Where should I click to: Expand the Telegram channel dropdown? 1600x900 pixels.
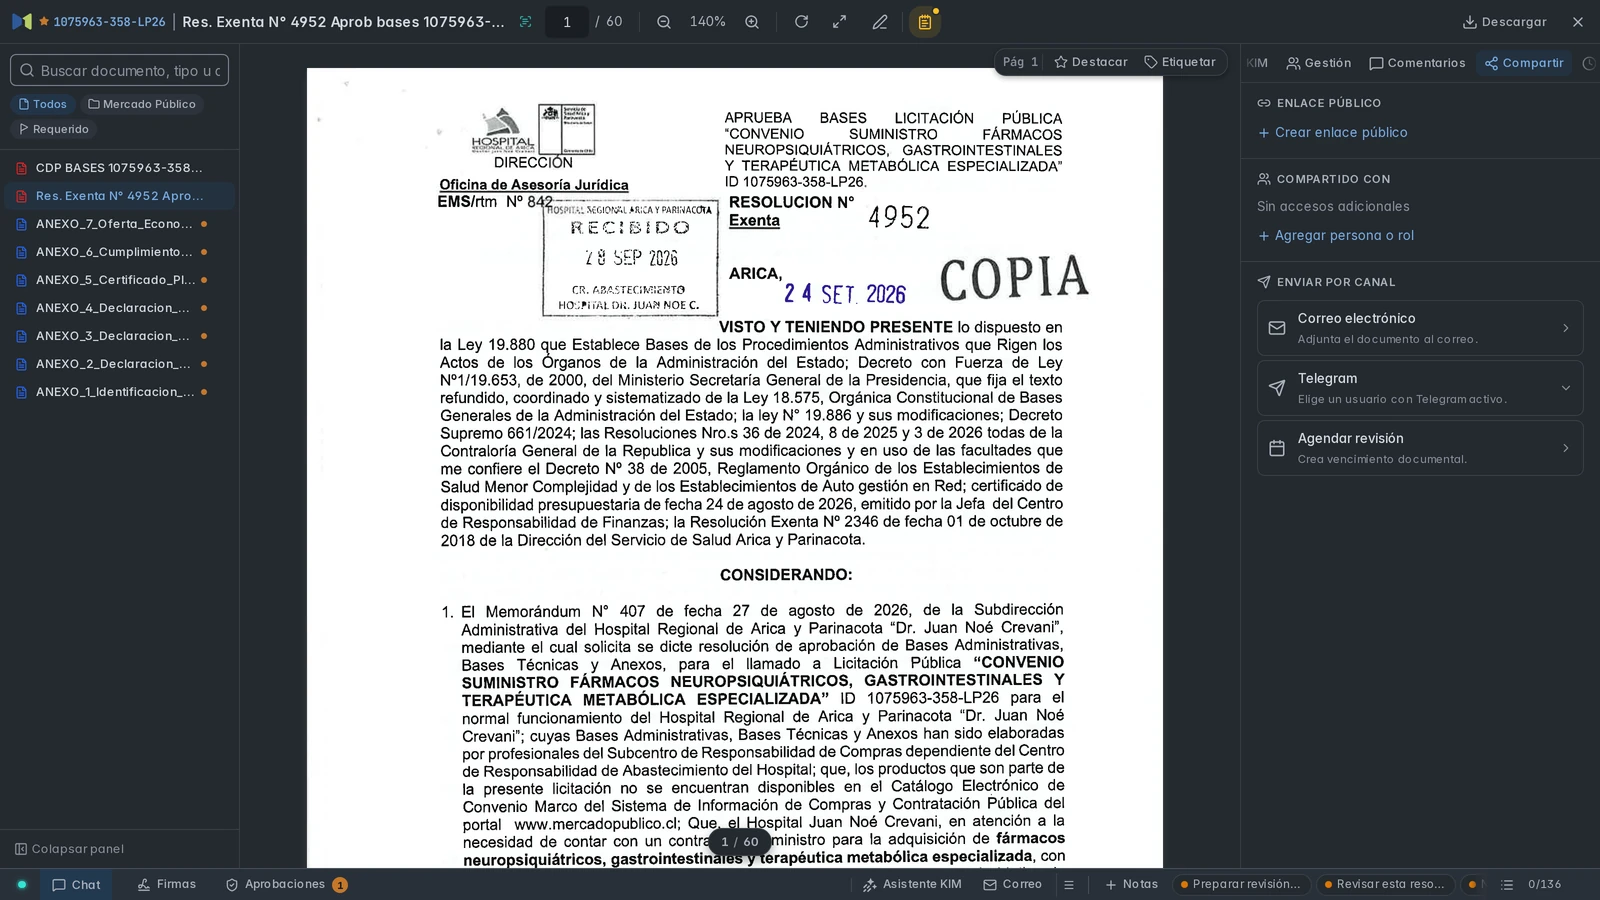pyautogui.click(x=1420, y=388)
